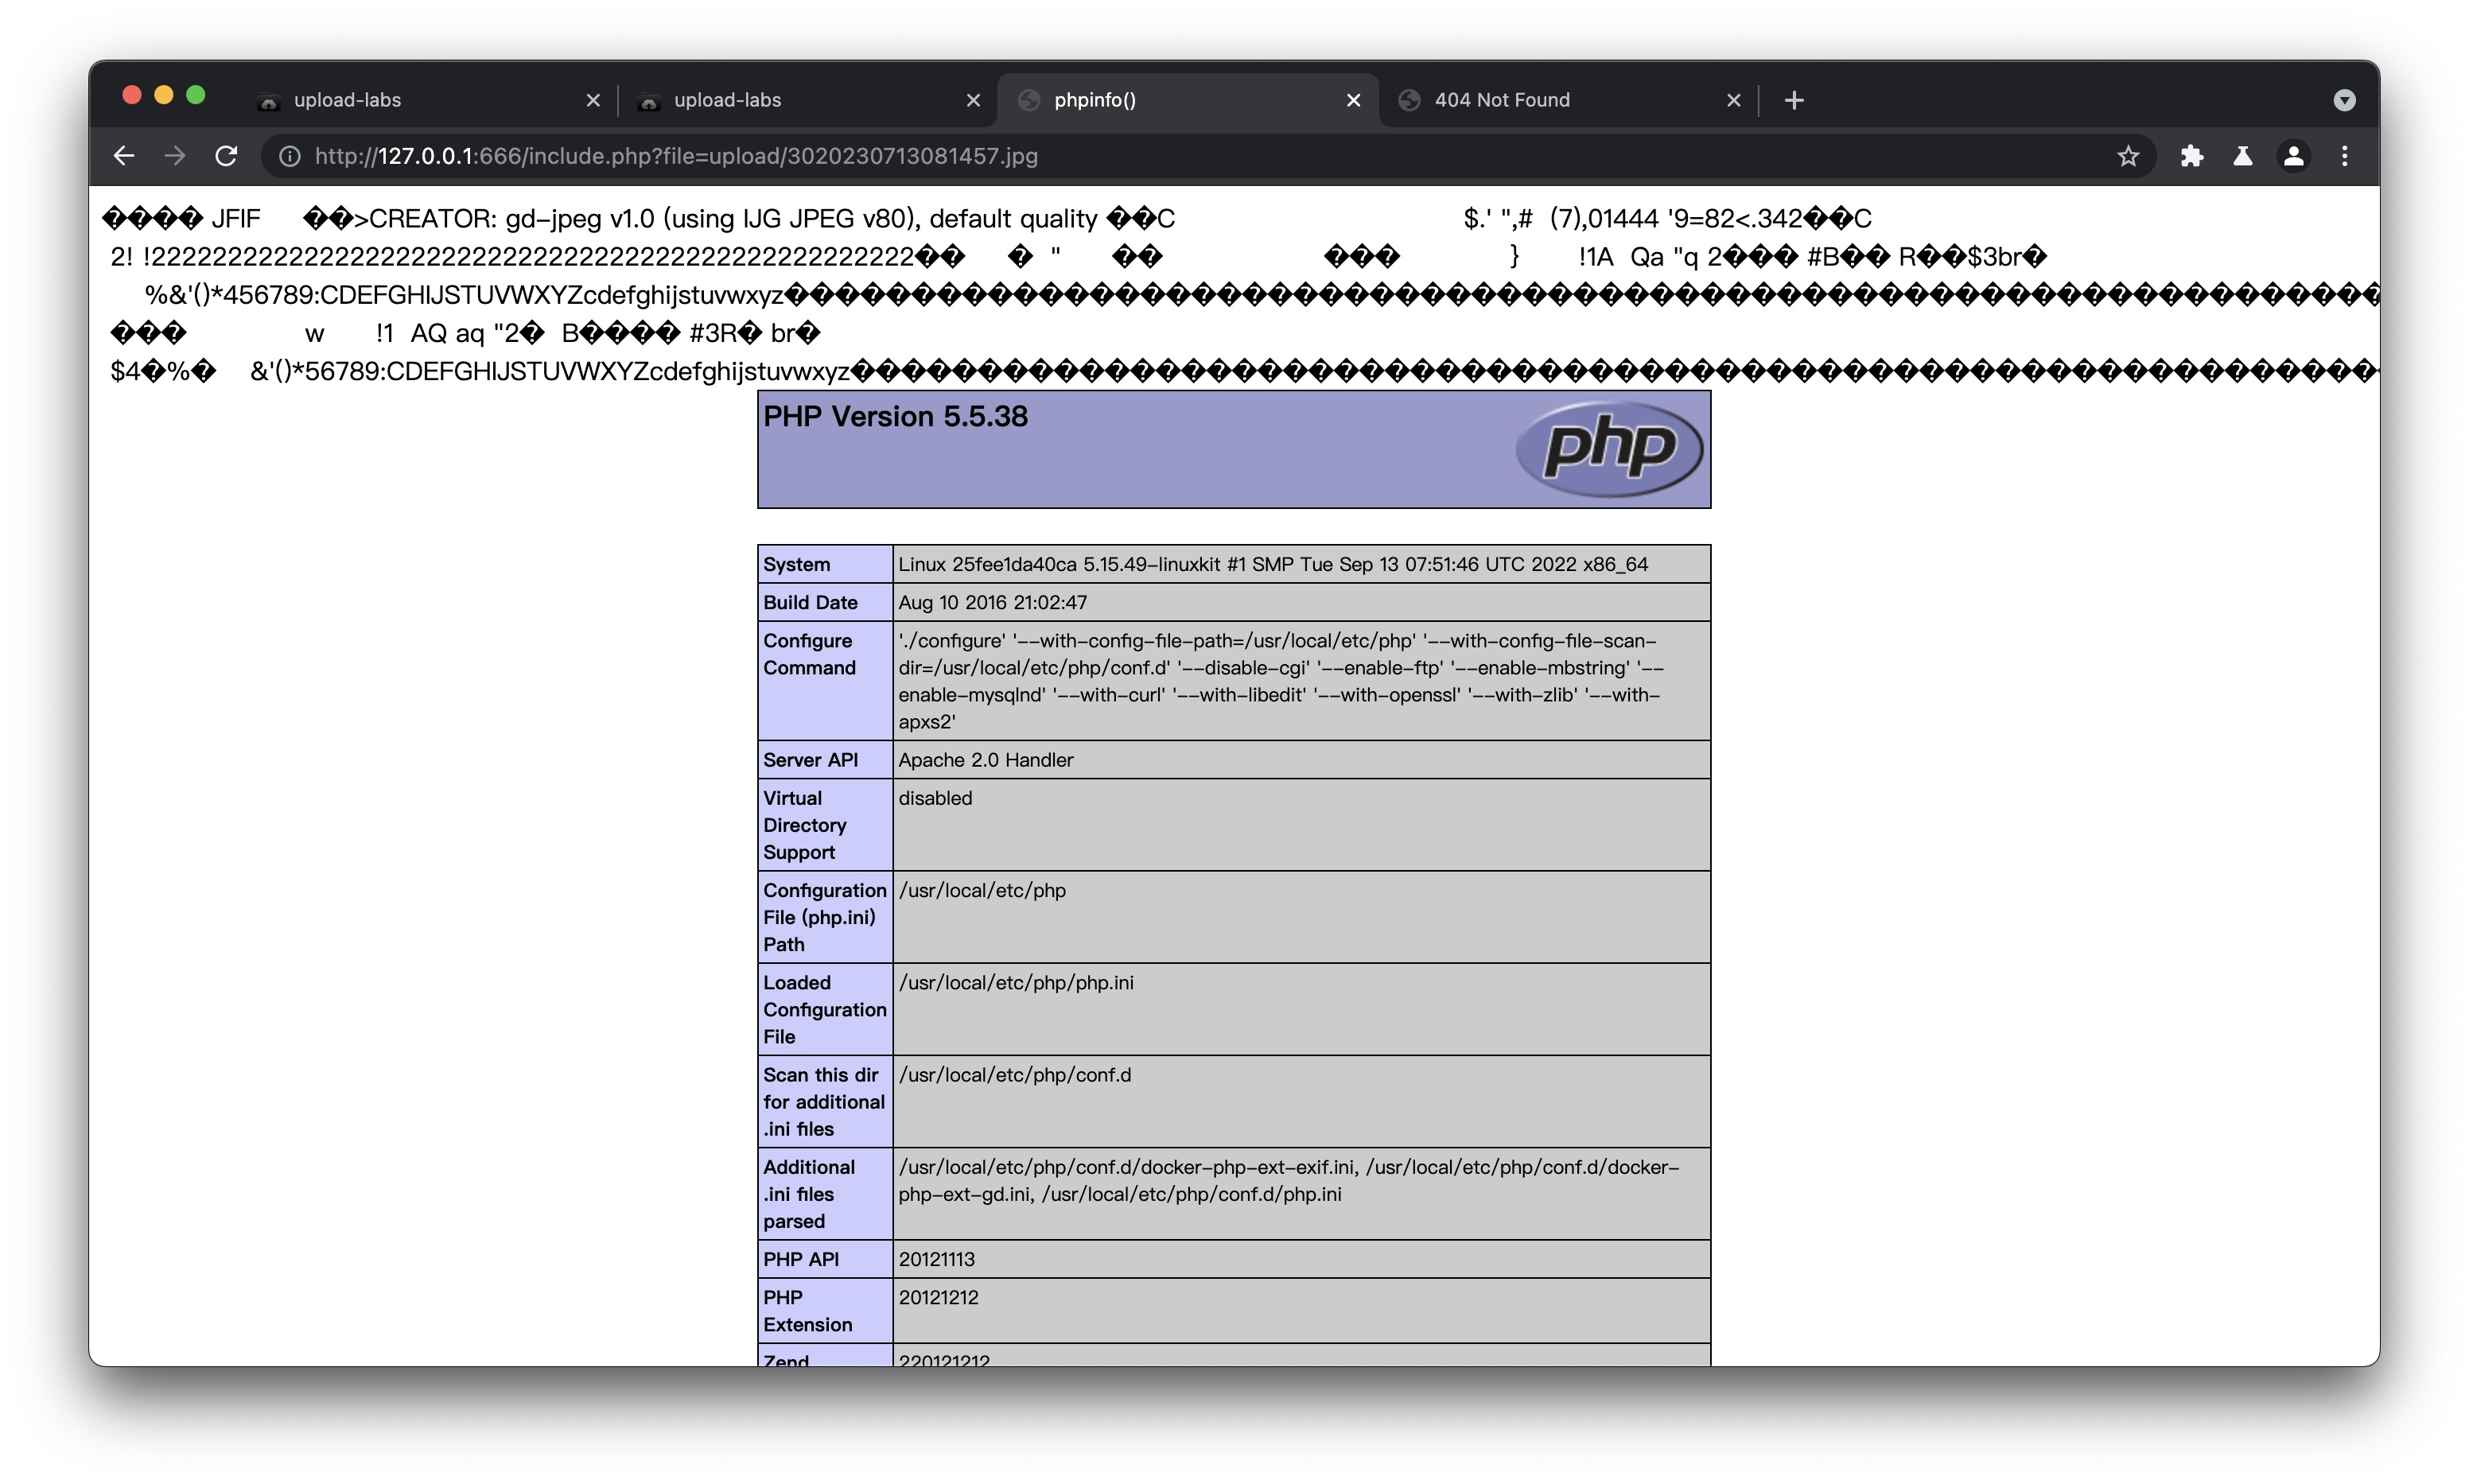This screenshot has height=1484, width=2469.
Task: Click the Chrome Labs flask icon
Action: coord(2243,156)
